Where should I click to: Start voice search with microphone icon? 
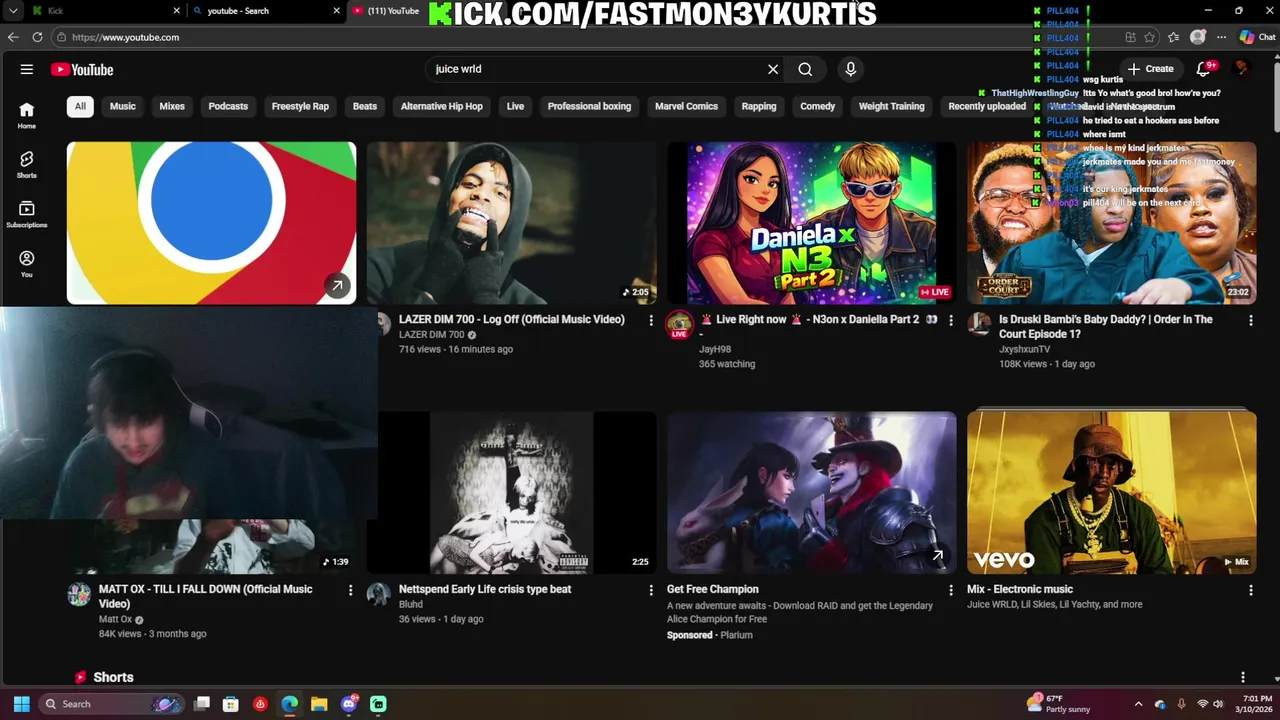(851, 69)
